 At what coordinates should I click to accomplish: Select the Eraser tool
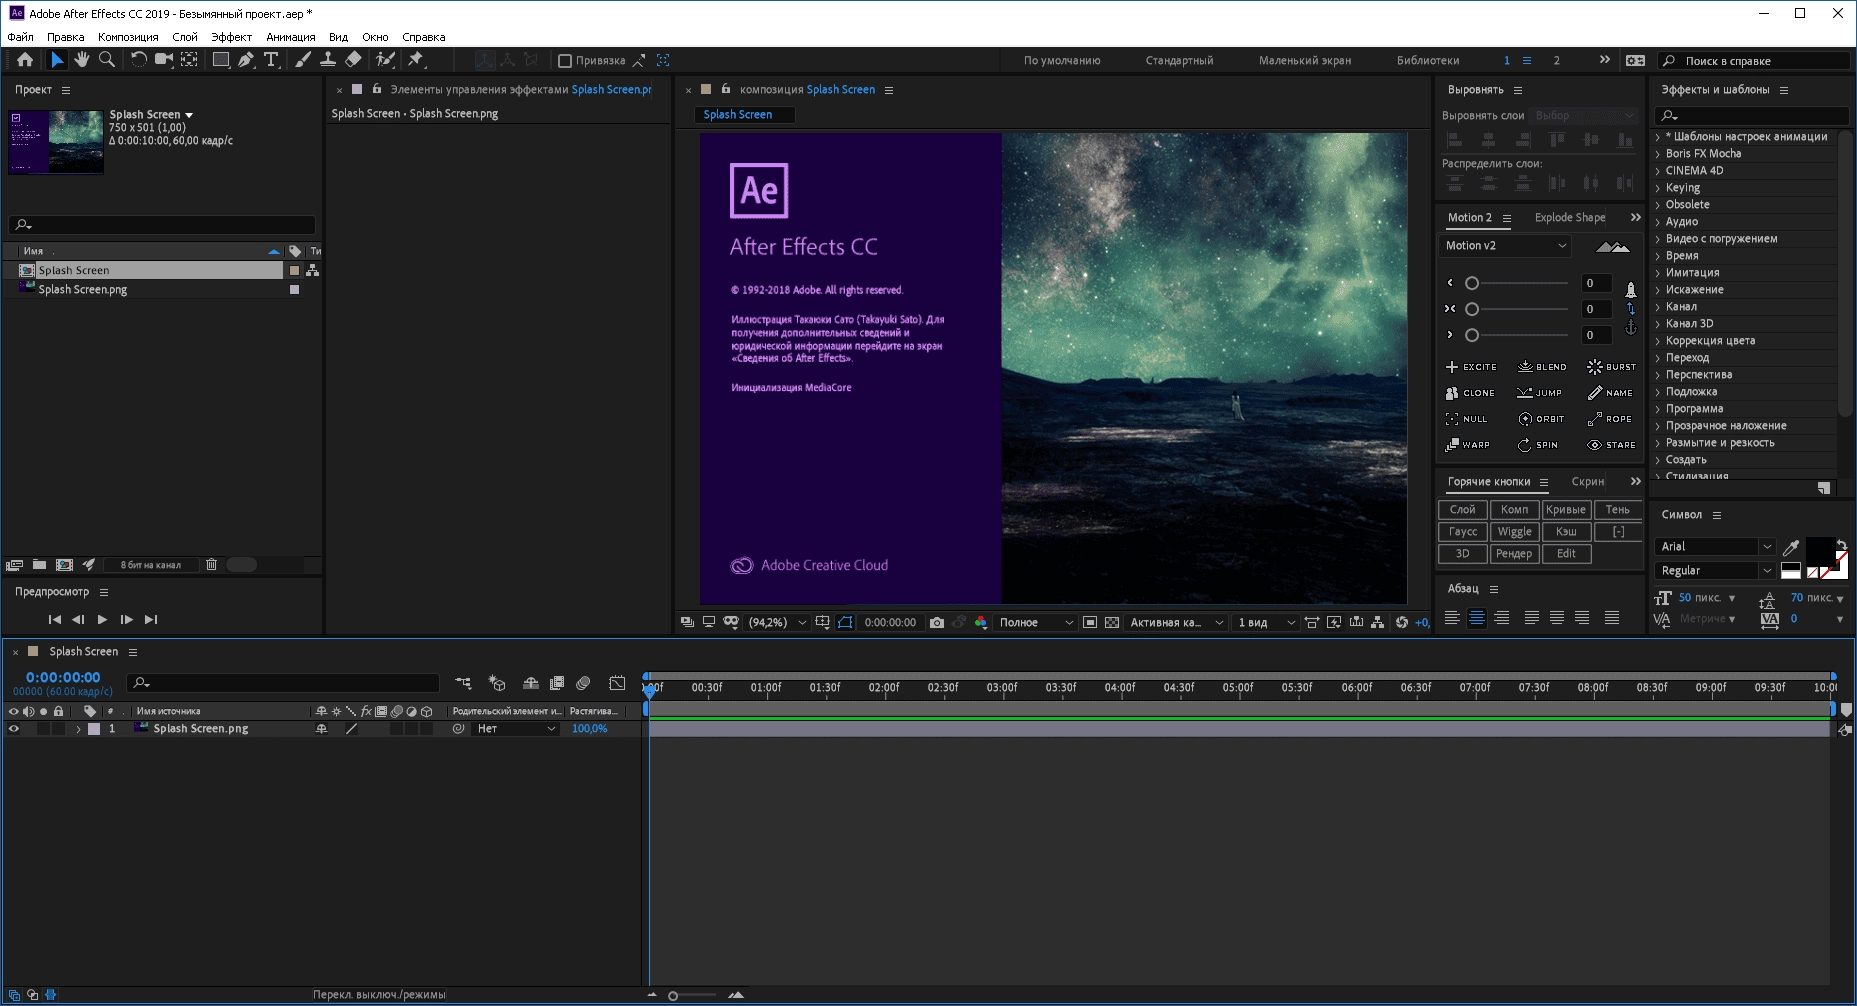click(353, 60)
